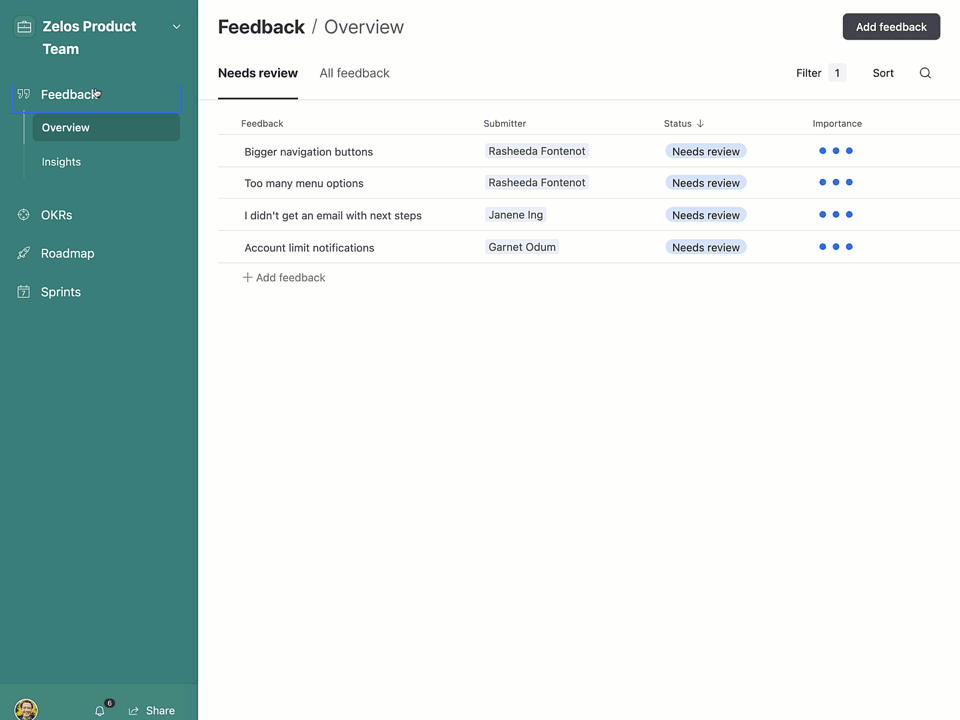Click the briefcase icon beside Zelos Product Team
The height and width of the screenshot is (720, 960).
coord(22,26)
